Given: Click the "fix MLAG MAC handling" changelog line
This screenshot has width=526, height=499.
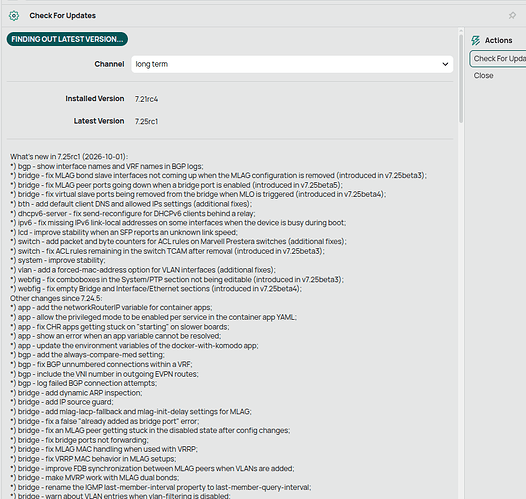Looking at the screenshot, I should point(104,449).
